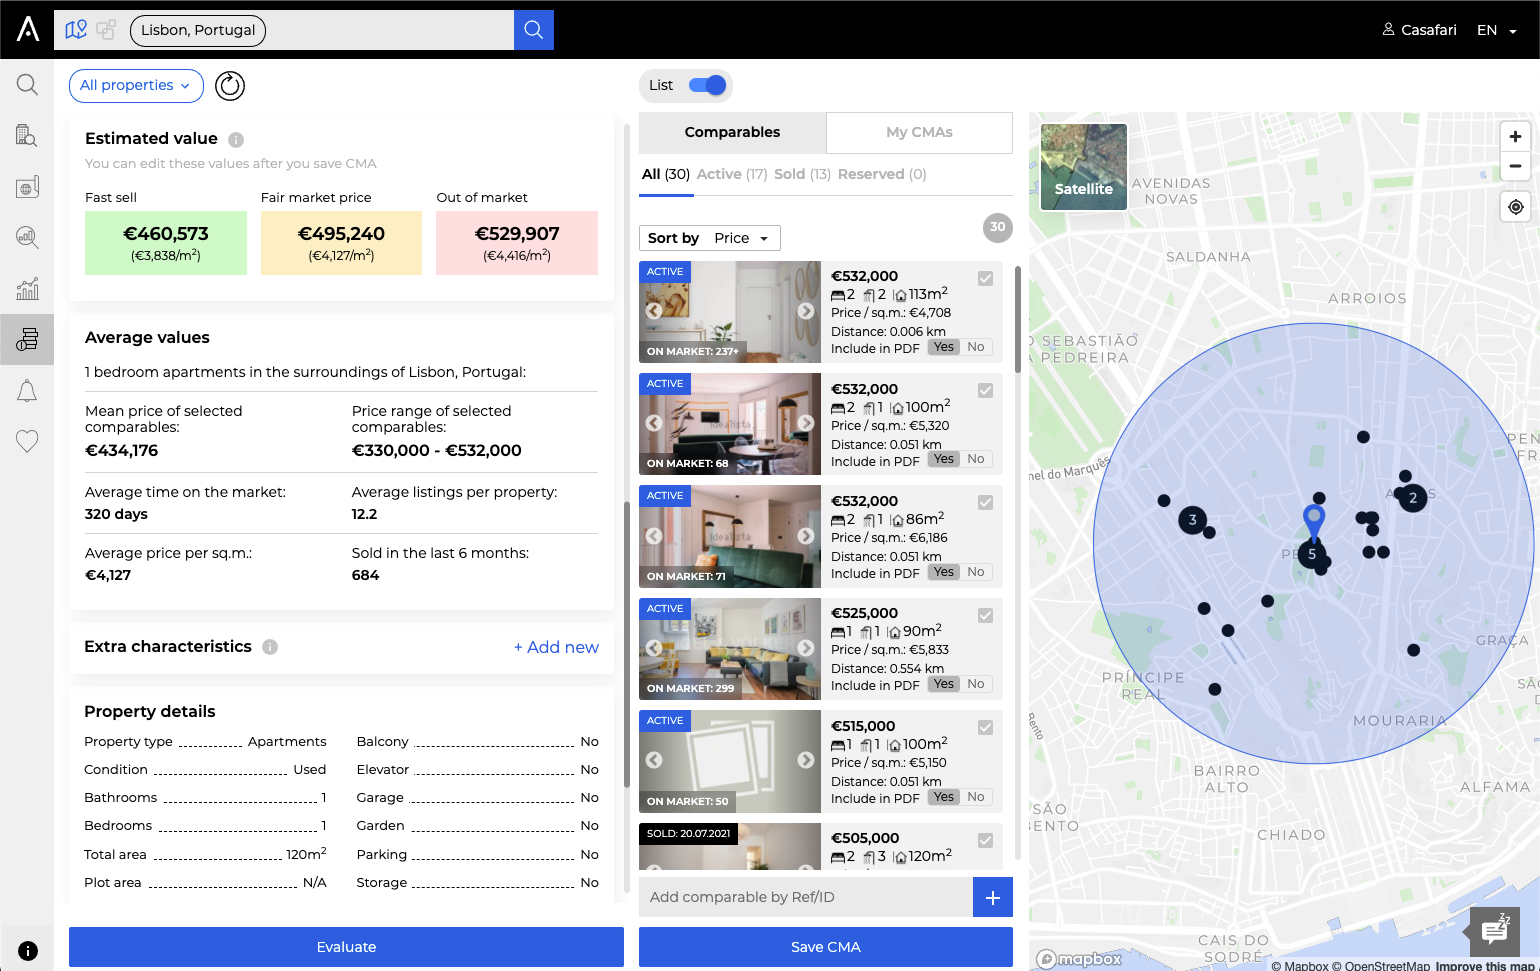Zoom in using the map plus control
Screen dimensions: 1540x971
coord(1515,136)
